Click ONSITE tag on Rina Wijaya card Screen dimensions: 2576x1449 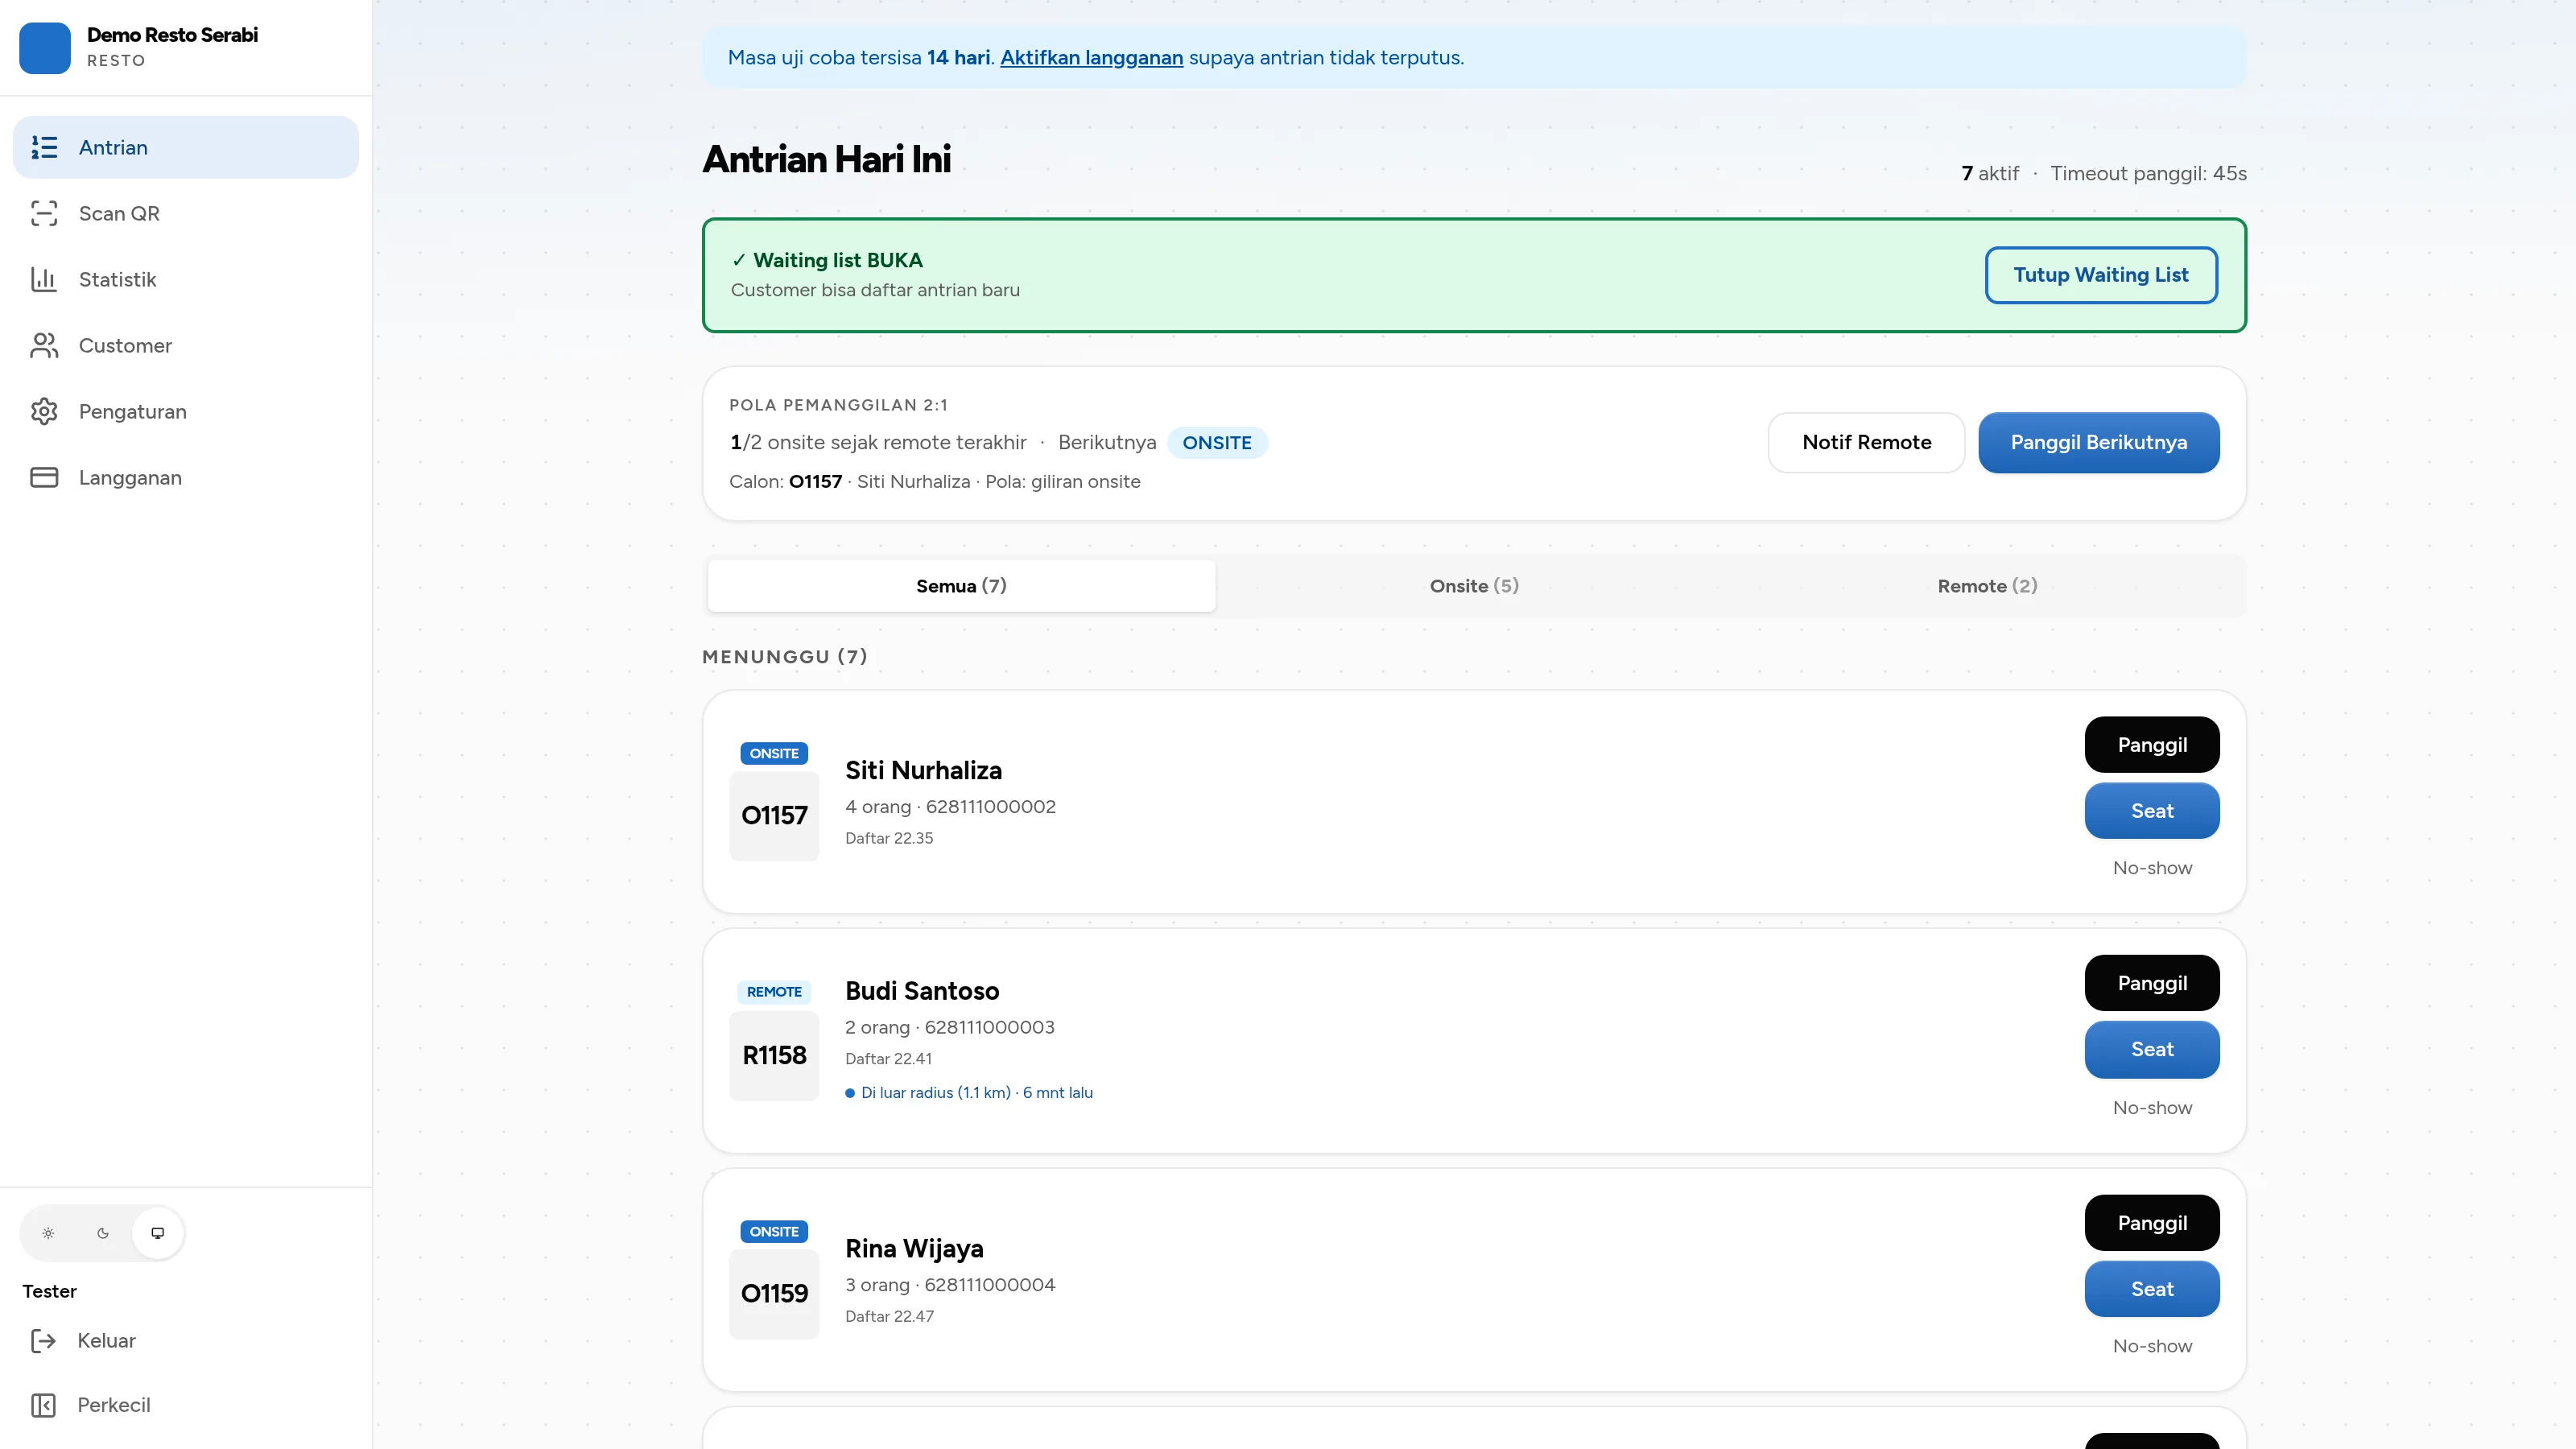774,1231
